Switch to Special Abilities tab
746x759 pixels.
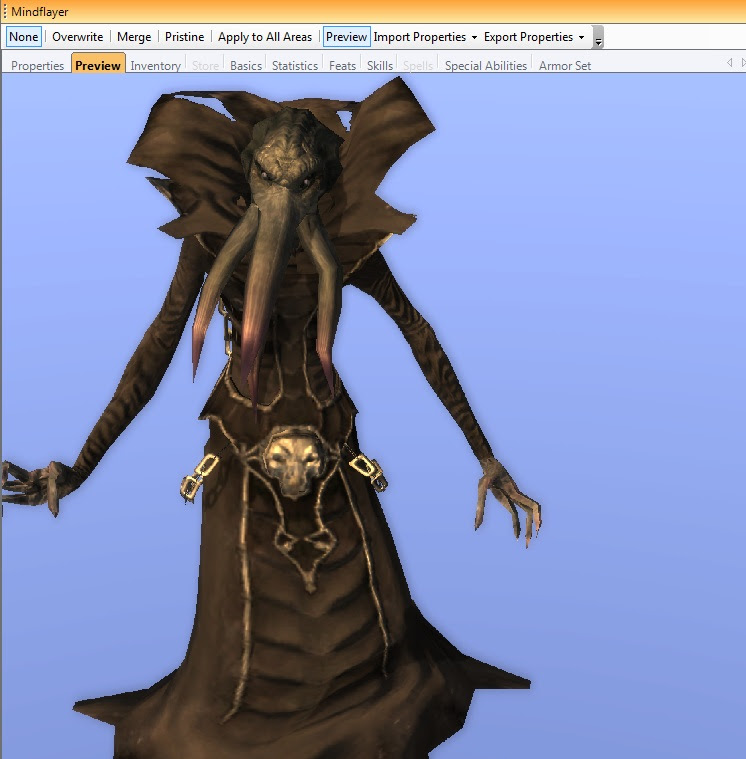coord(486,65)
